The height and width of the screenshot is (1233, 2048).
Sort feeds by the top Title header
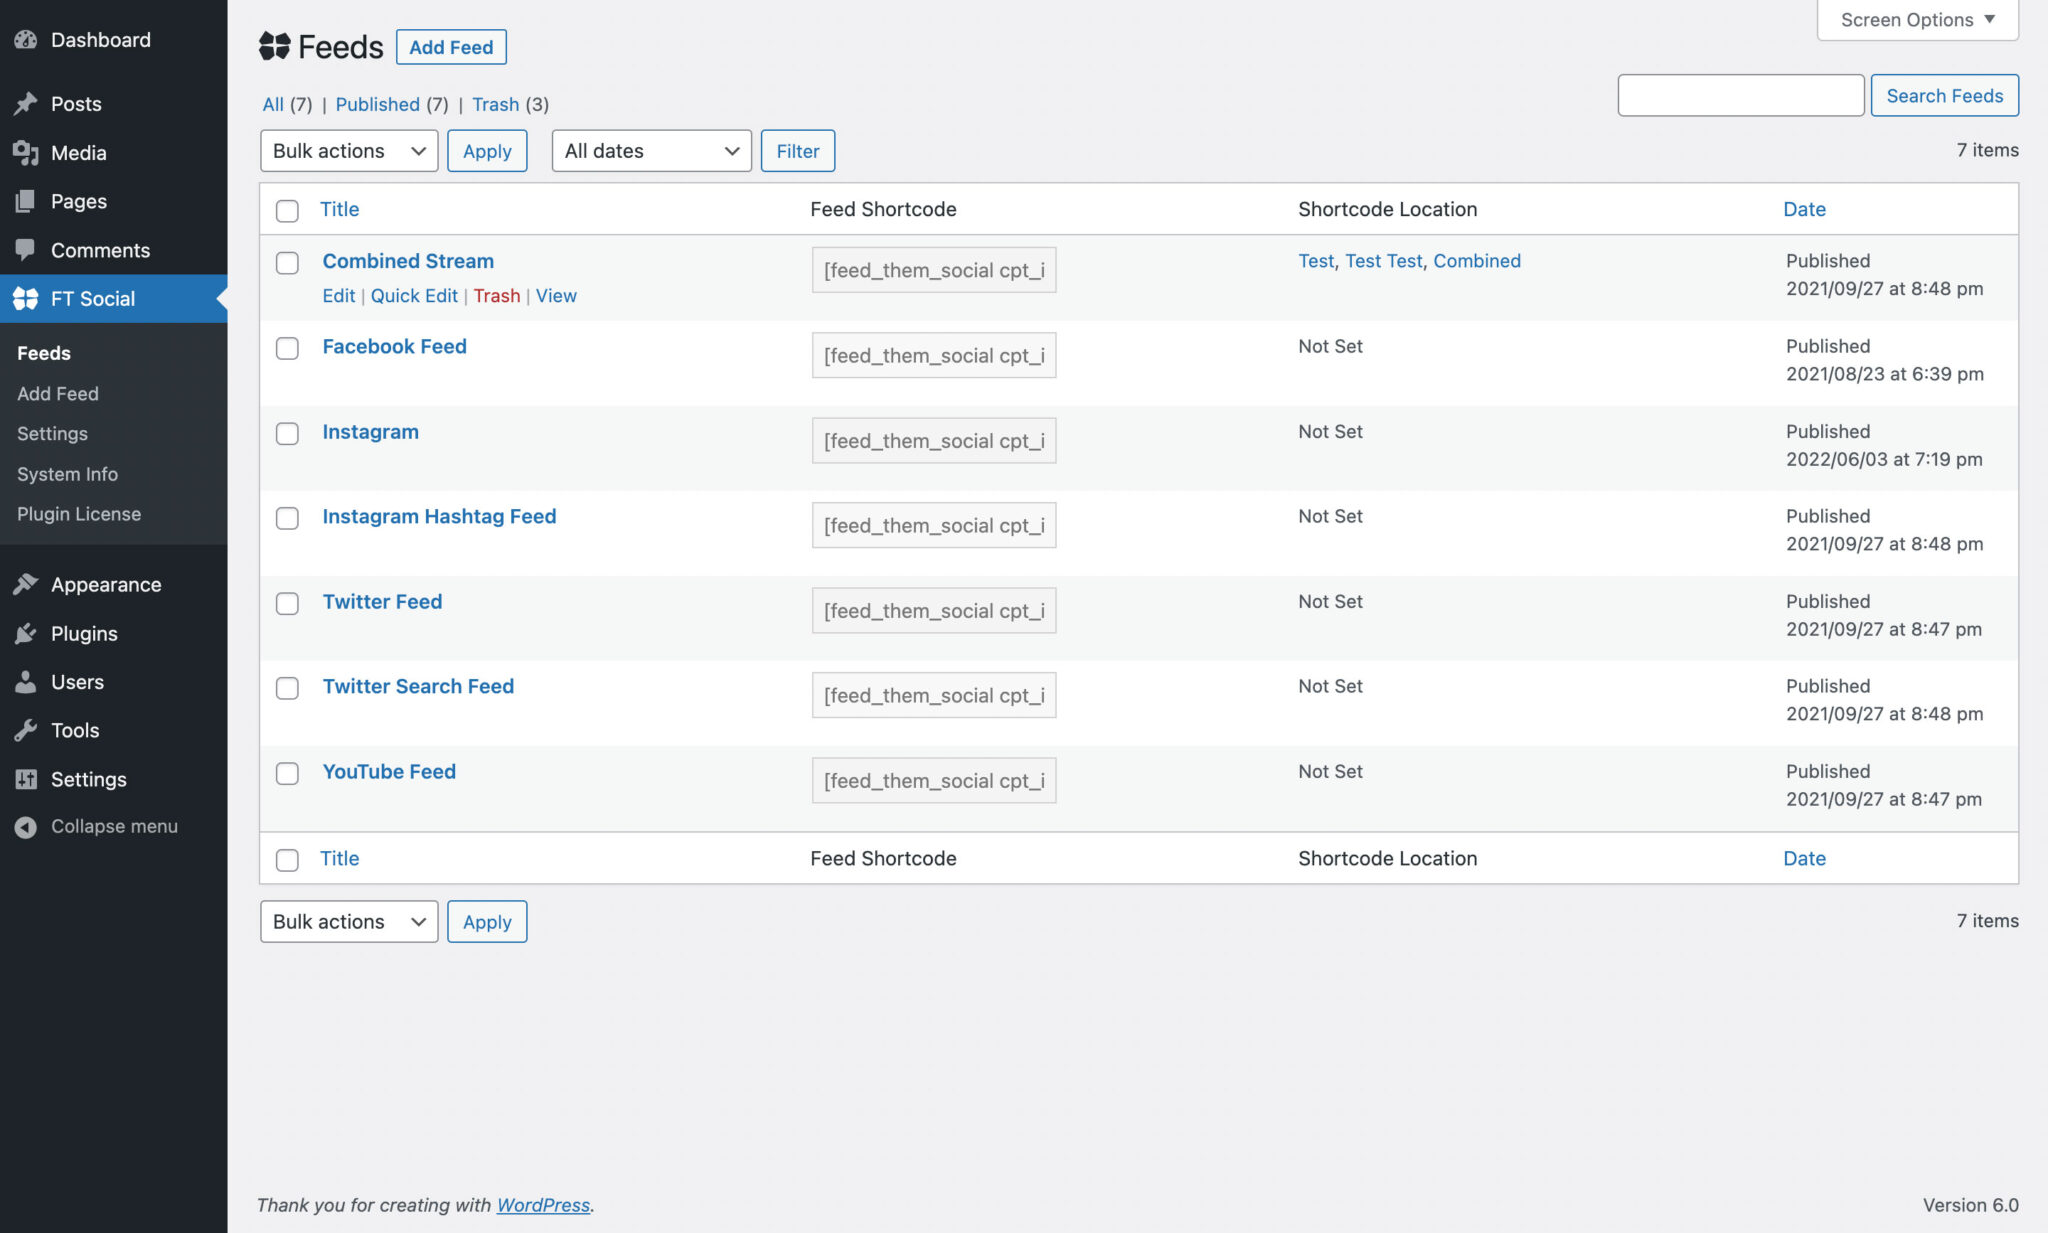[x=339, y=209]
